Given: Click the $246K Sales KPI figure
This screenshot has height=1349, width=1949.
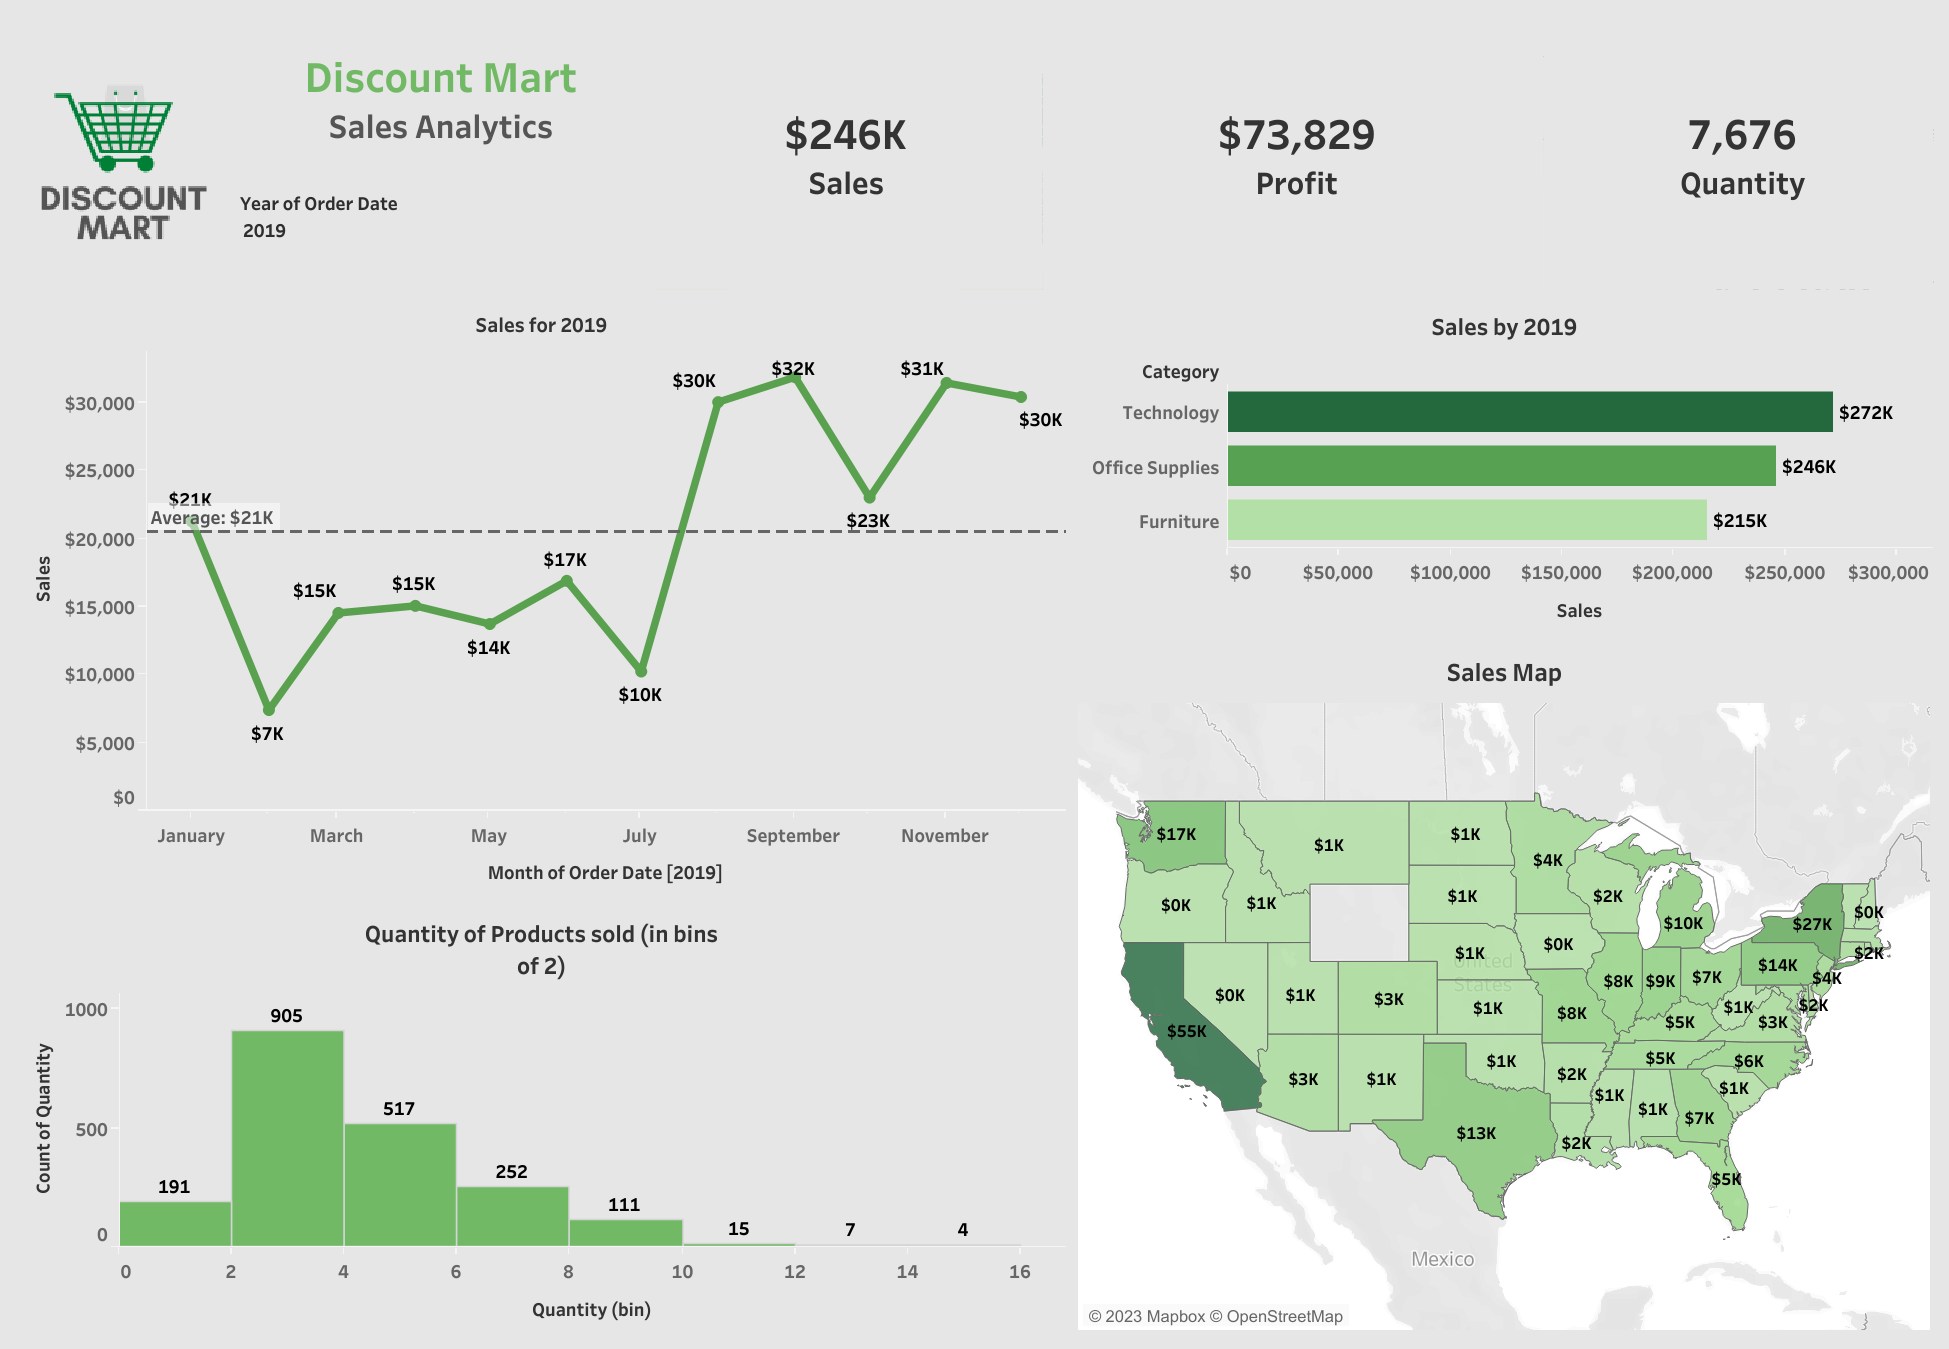Looking at the screenshot, I should coord(845,136).
